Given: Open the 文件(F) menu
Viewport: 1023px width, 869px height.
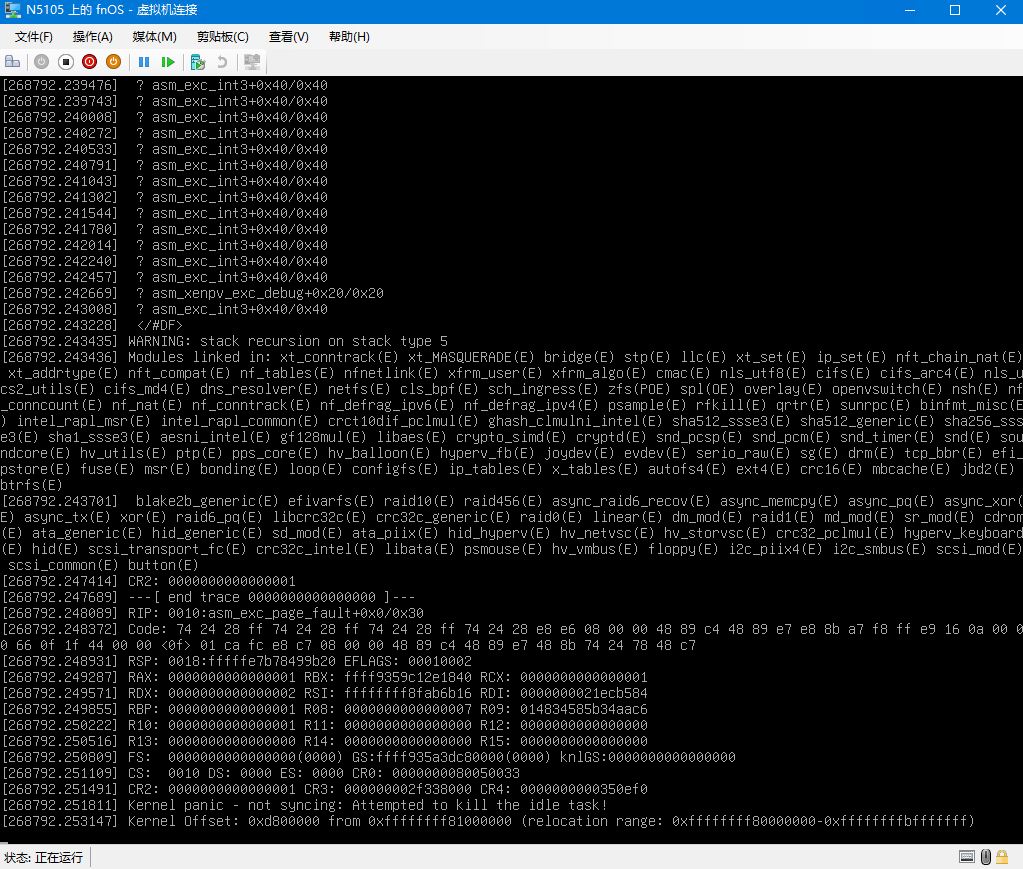Looking at the screenshot, I should [33, 37].
